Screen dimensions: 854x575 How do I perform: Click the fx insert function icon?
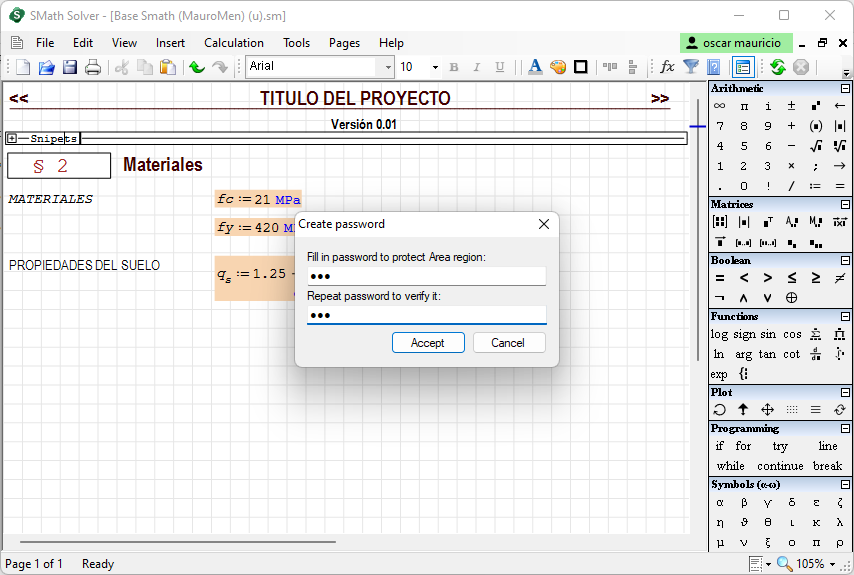[667, 67]
